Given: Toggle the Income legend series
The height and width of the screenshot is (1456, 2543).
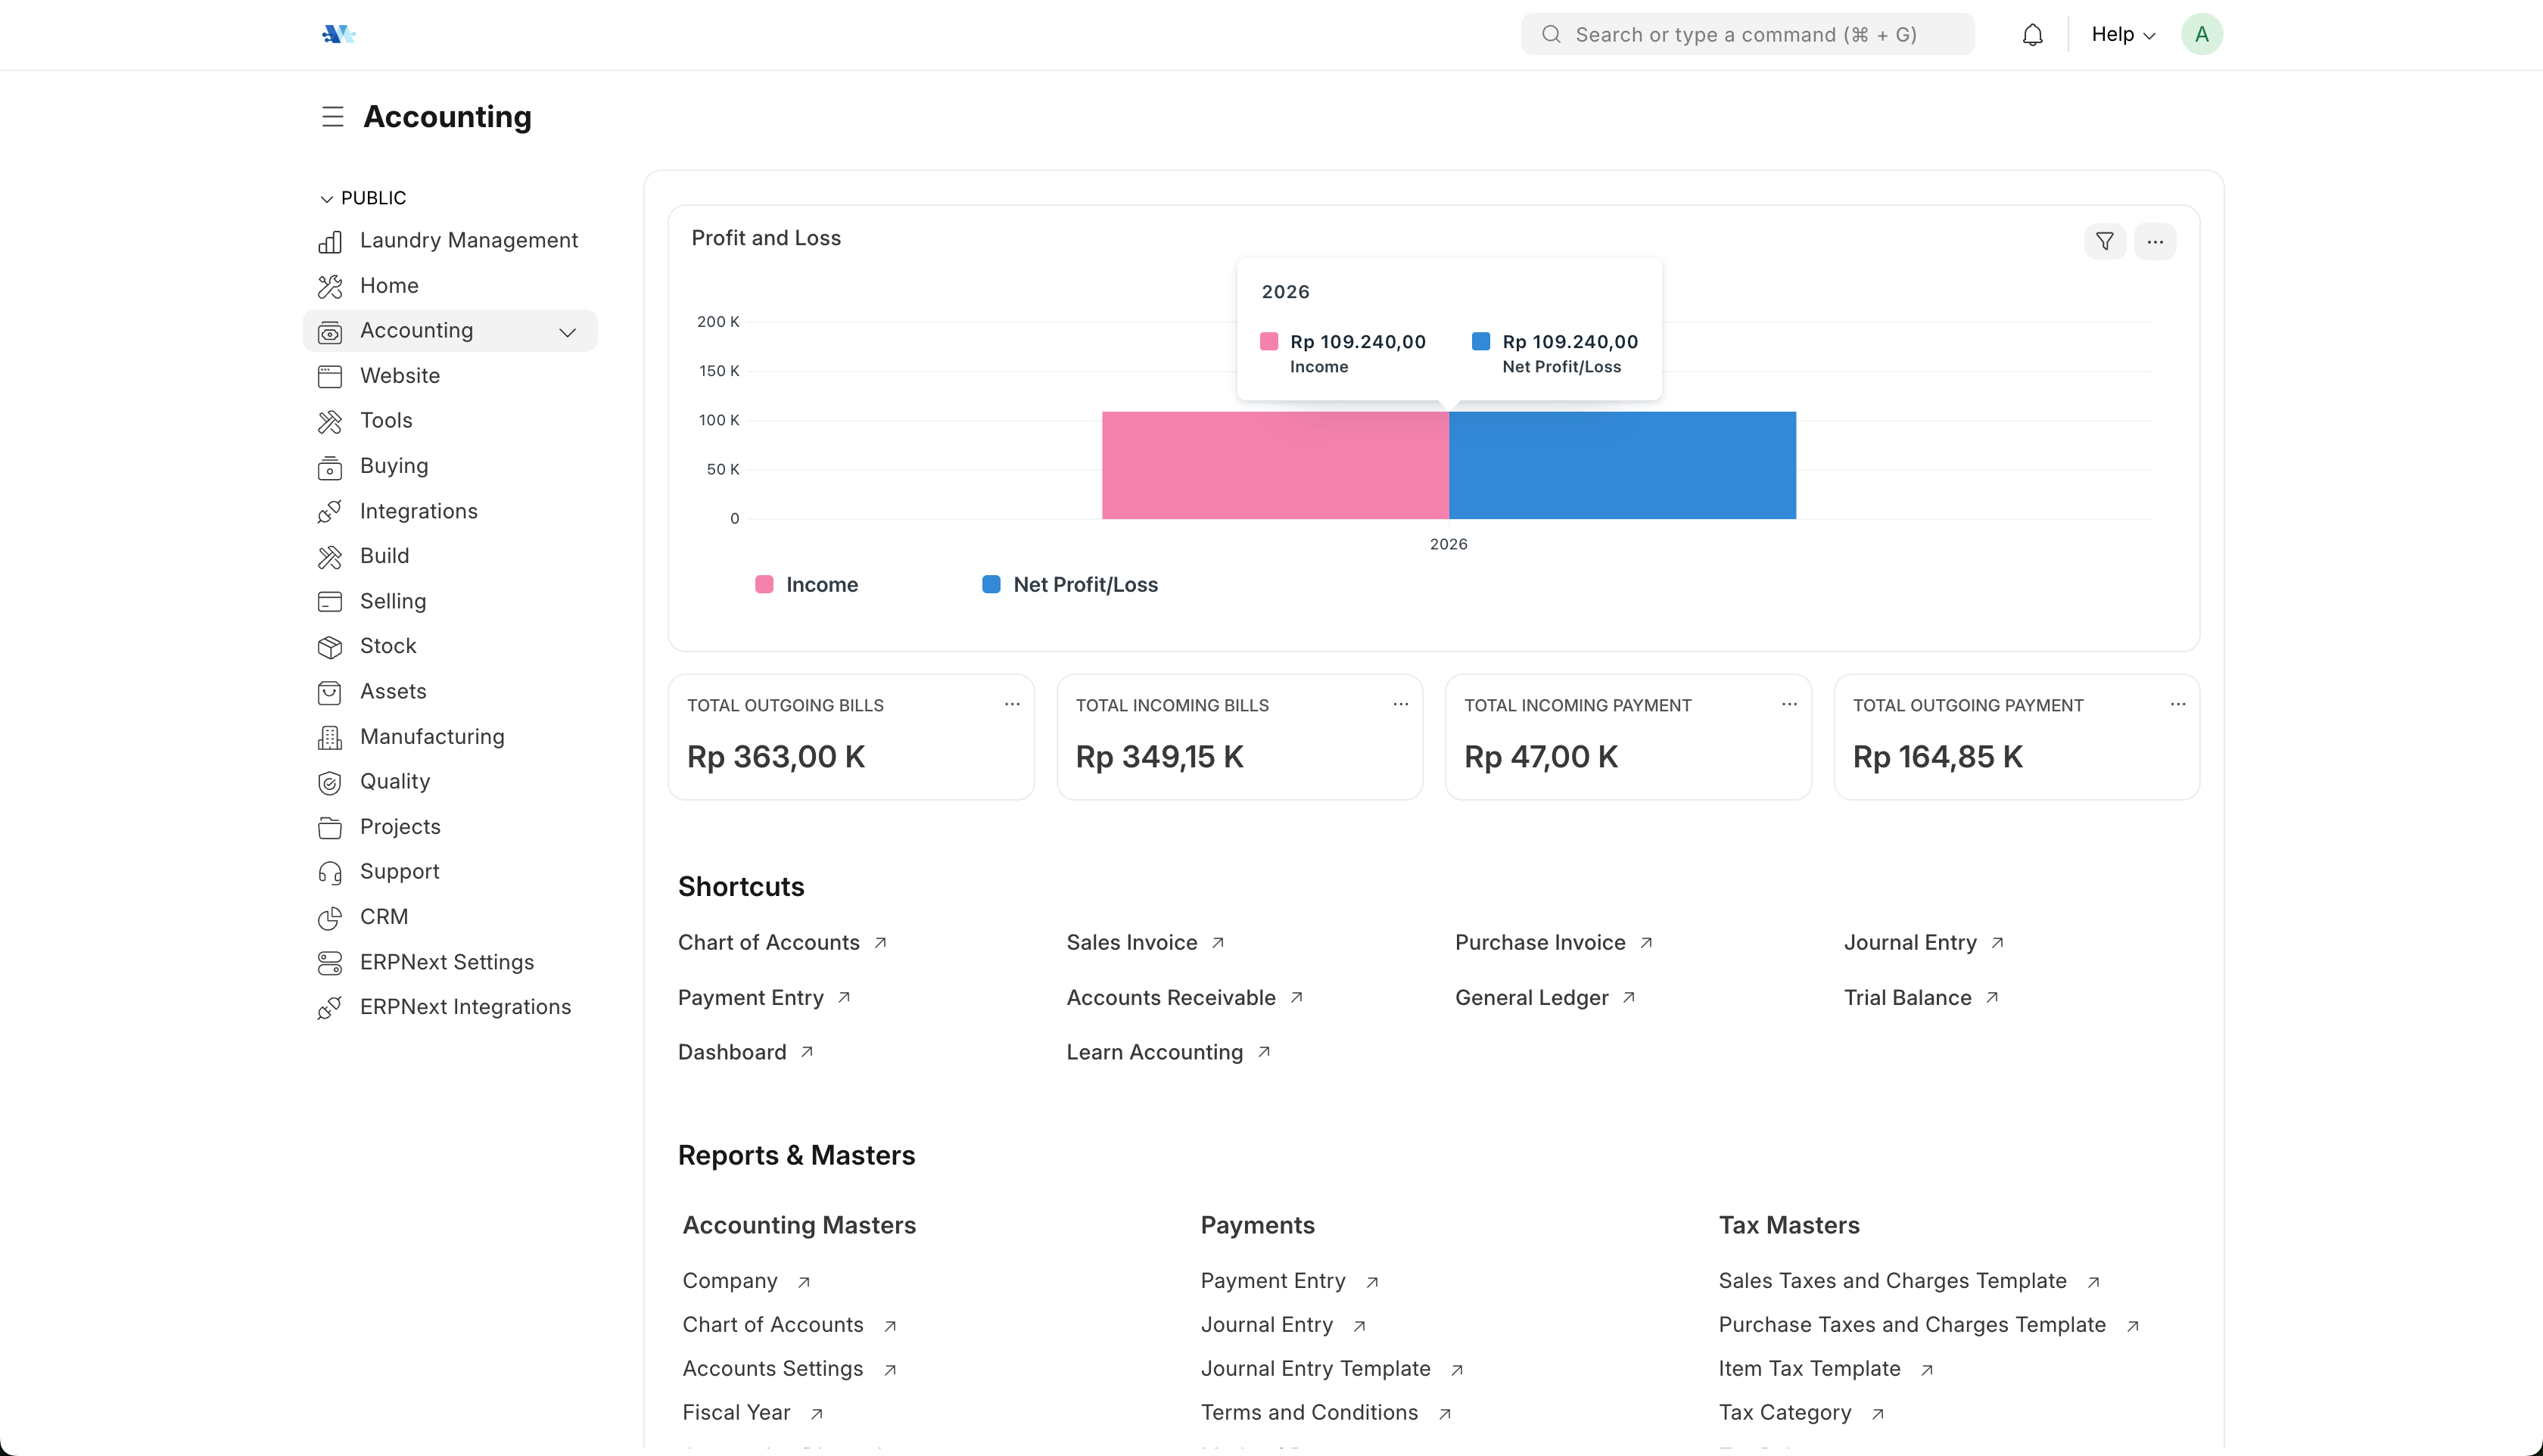Looking at the screenshot, I should (807, 585).
